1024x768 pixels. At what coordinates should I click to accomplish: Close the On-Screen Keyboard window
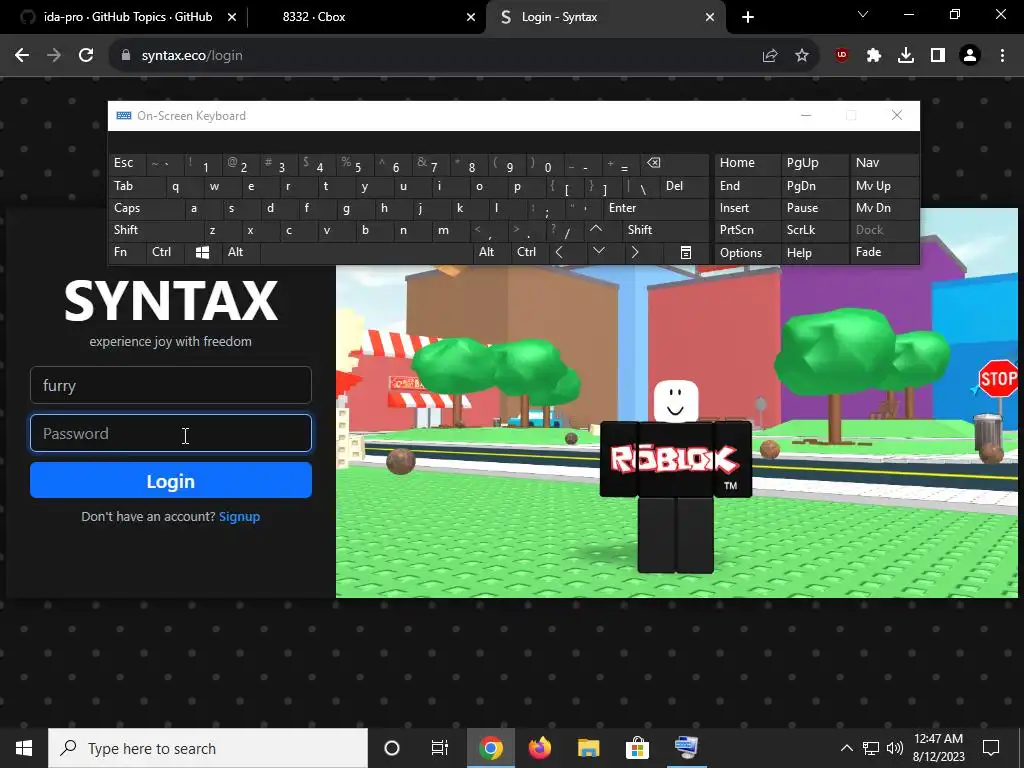897,116
